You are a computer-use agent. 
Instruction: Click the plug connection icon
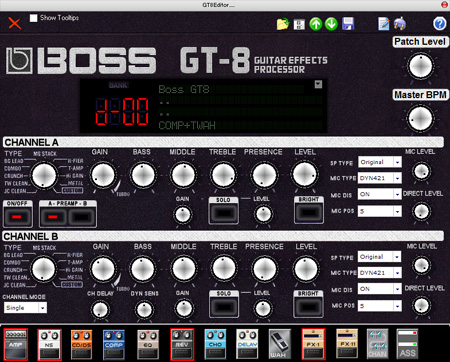click(400, 24)
